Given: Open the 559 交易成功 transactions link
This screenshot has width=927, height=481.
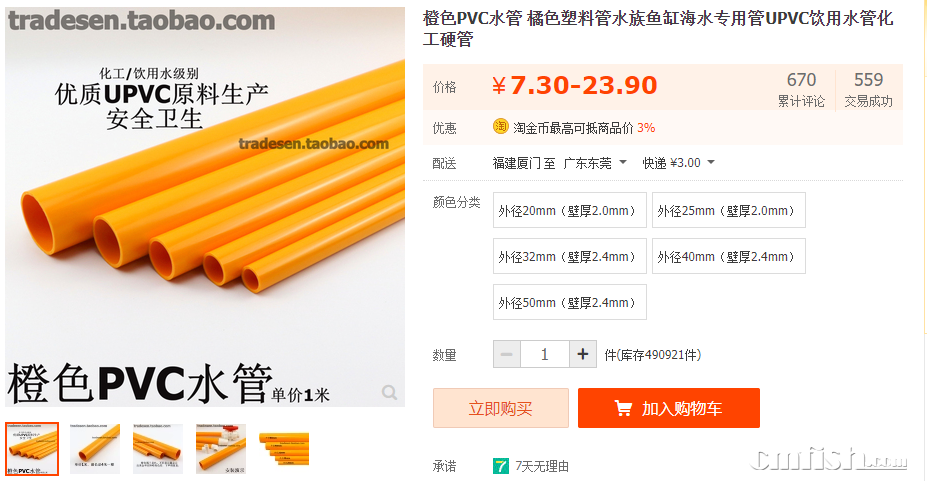Looking at the screenshot, I should point(868,89).
